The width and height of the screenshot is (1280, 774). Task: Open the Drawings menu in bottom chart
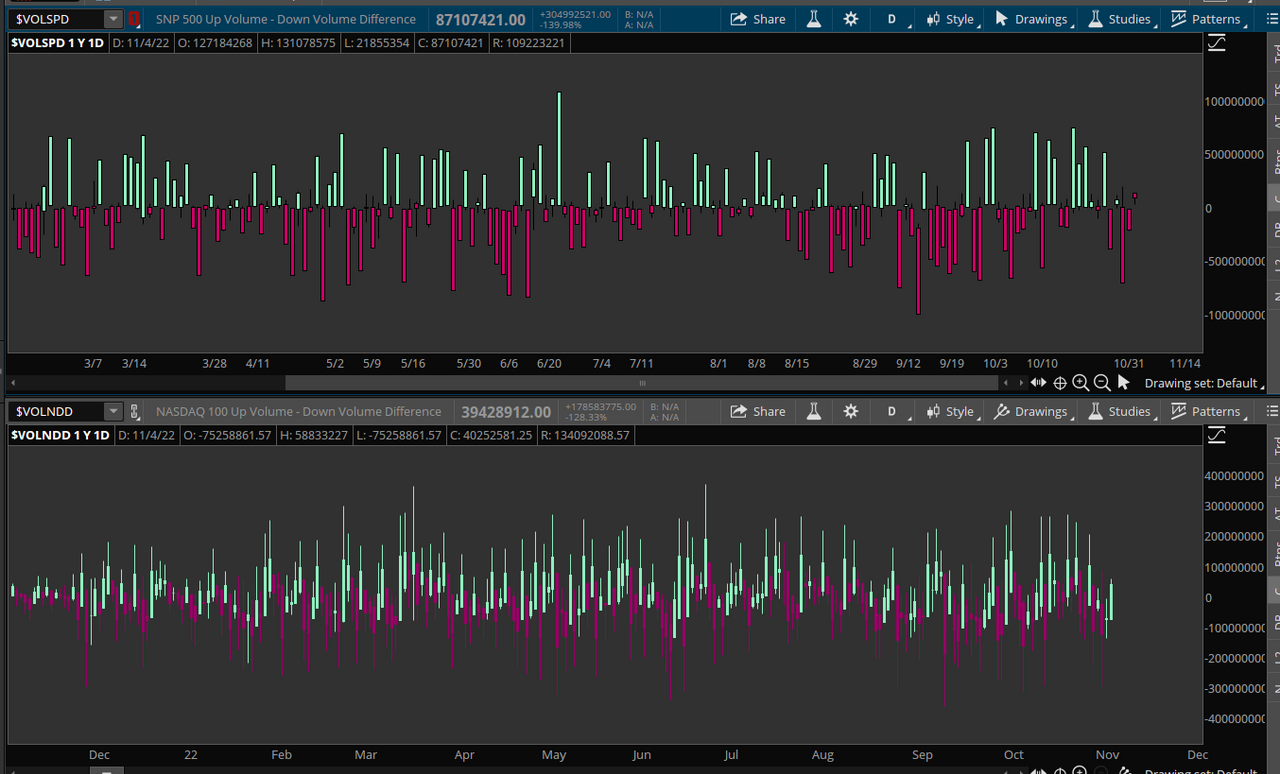point(1033,411)
